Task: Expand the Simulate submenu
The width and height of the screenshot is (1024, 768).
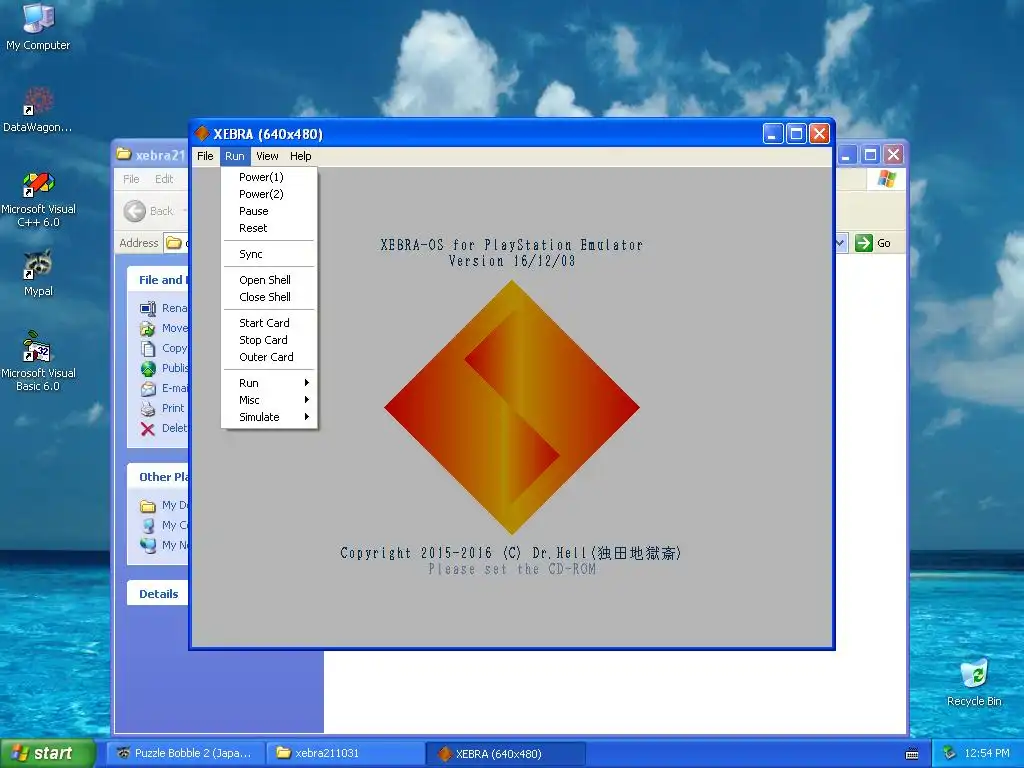Action: pos(269,417)
